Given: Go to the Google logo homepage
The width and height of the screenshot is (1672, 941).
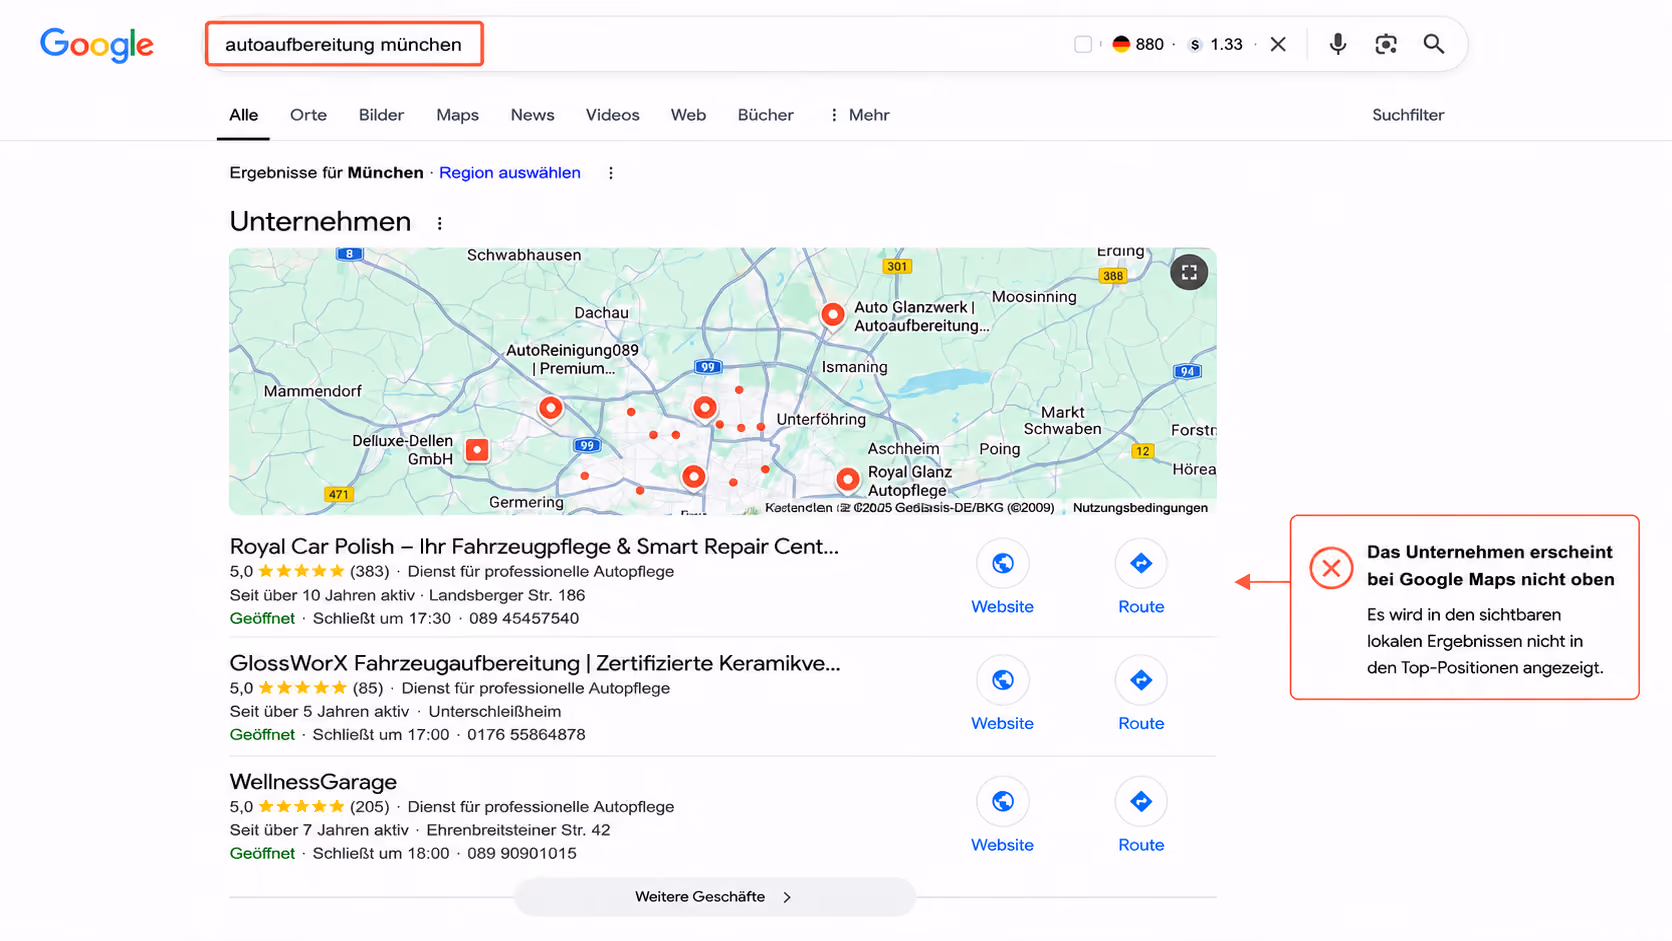Looking at the screenshot, I should (x=97, y=45).
